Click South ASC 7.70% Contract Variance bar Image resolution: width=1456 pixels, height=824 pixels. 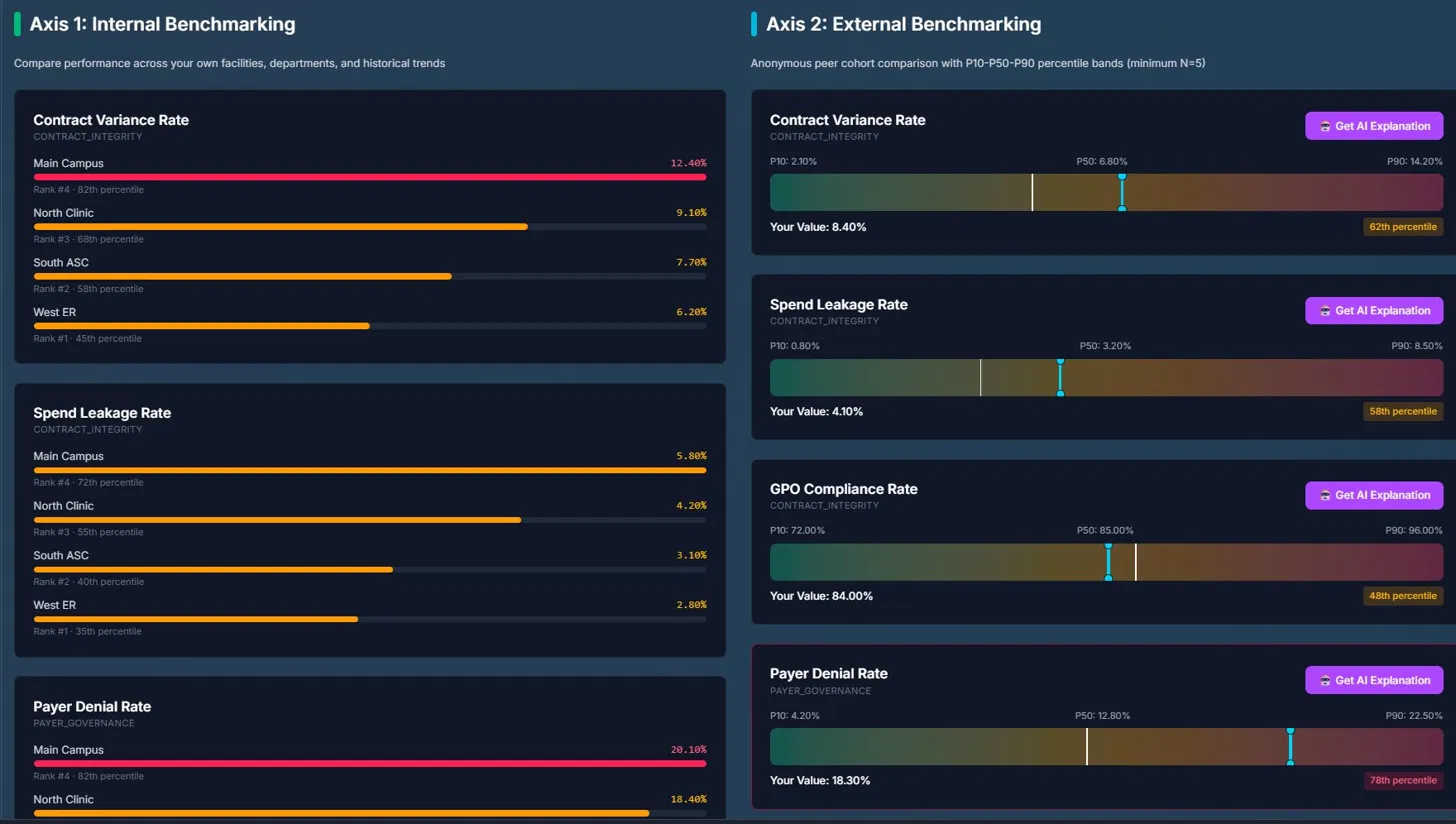(370, 276)
